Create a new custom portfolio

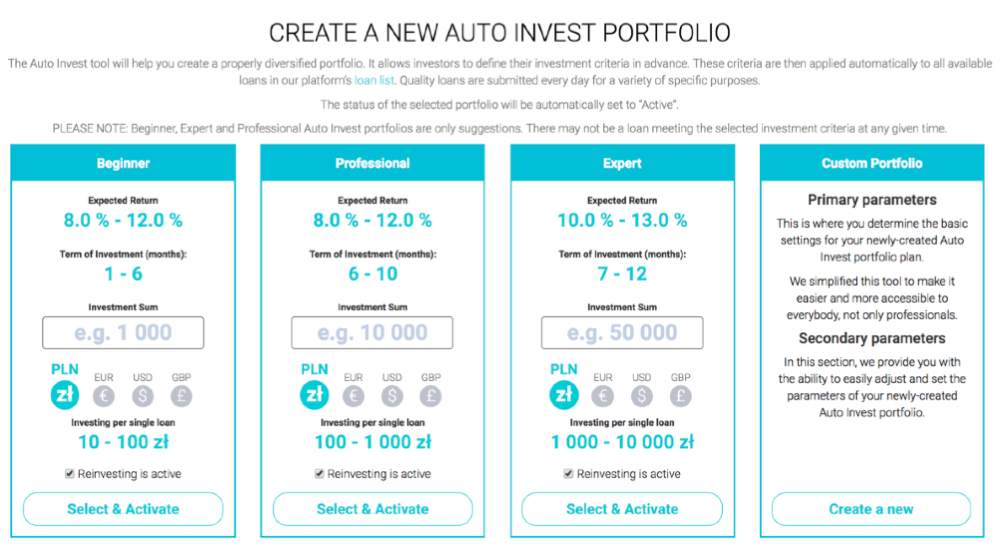[x=871, y=509]
